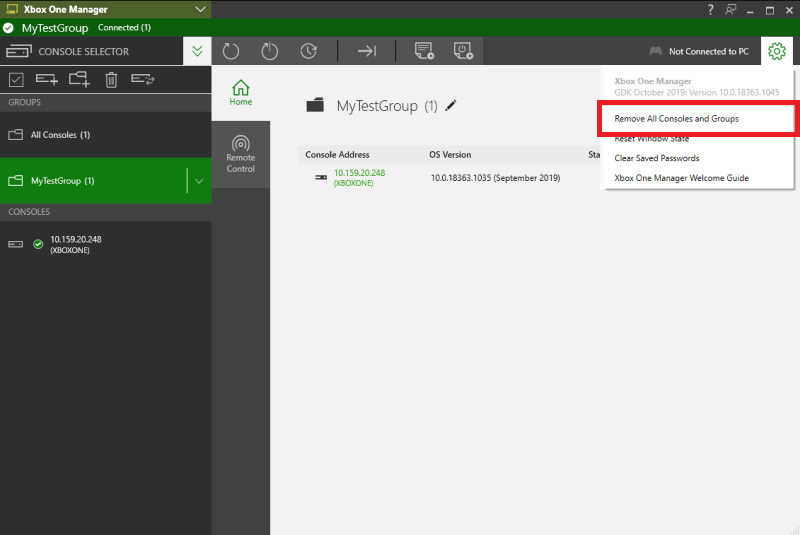Viewport: 800px width, 535px height.
Task: Select the All Consoles (1) group
Action: click(x=106, y=135)
